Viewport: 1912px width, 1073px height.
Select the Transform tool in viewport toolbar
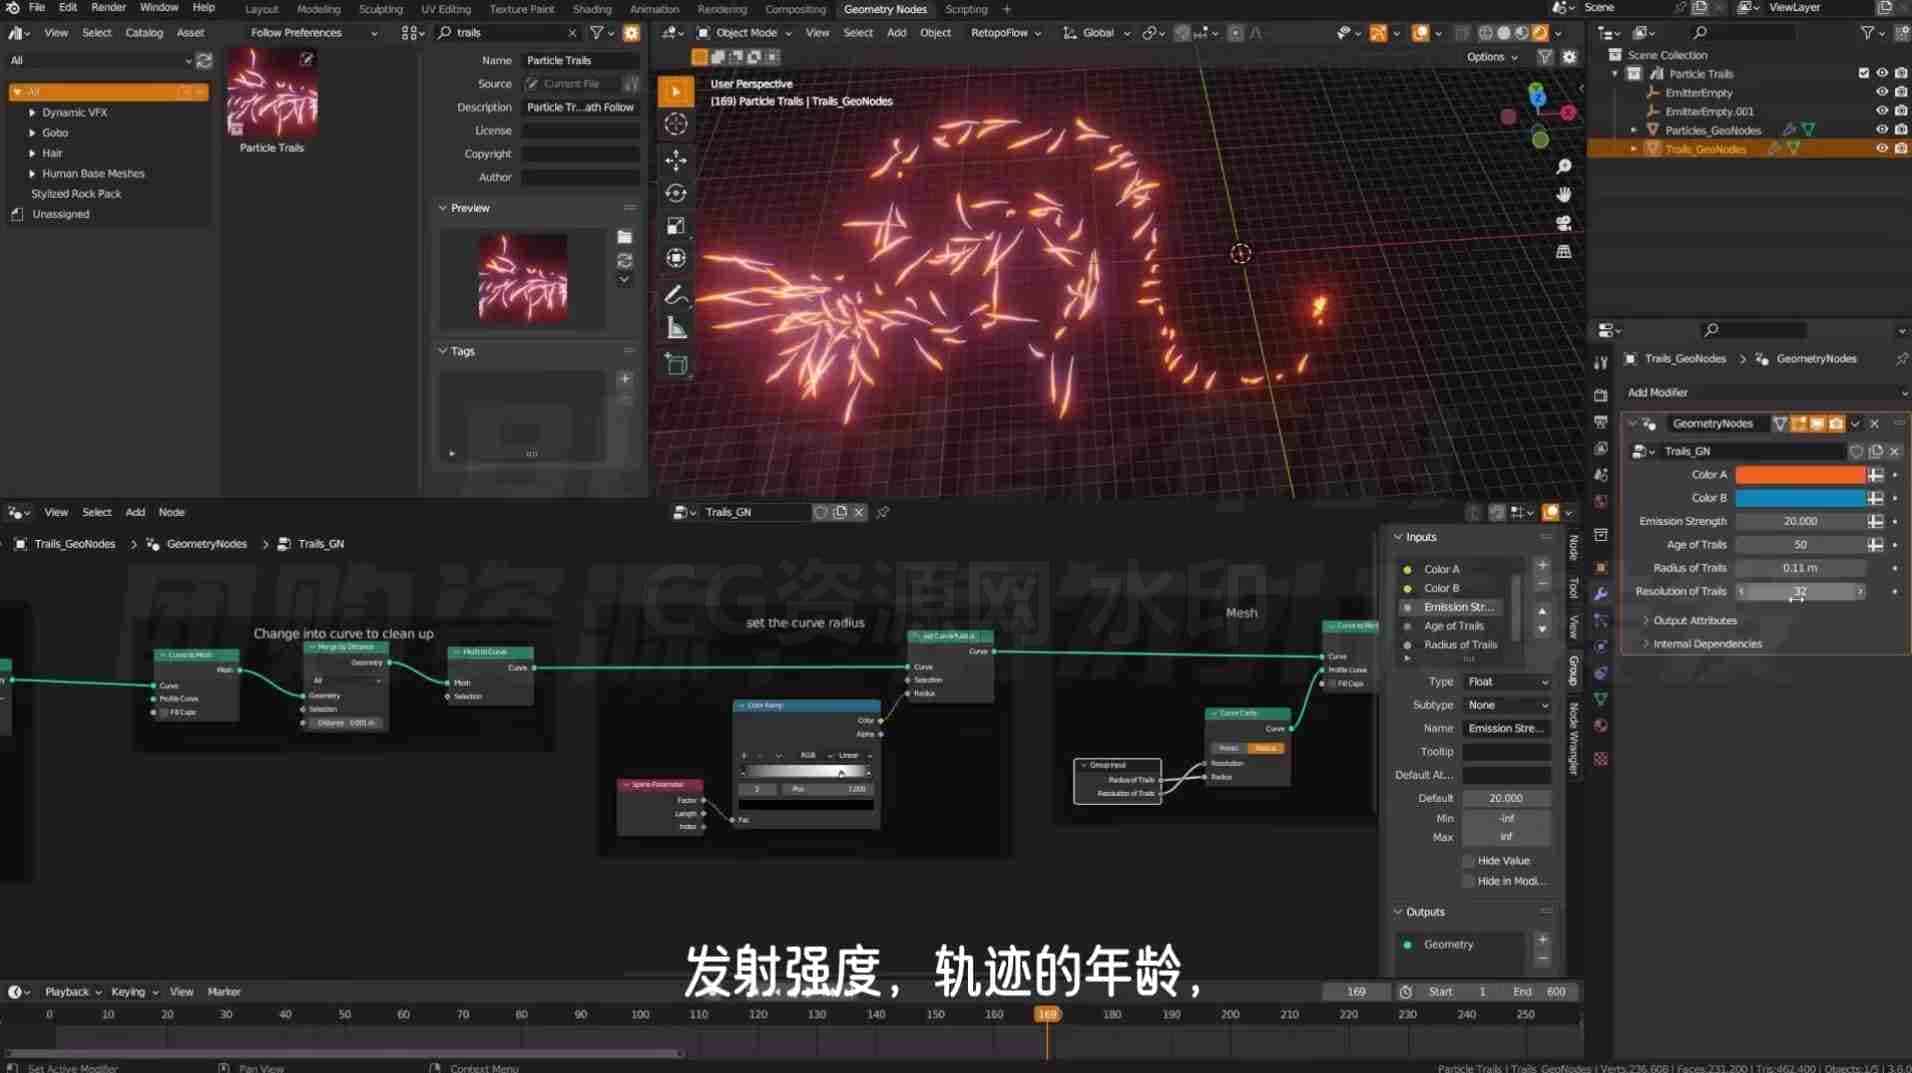(x=676, y=258)
